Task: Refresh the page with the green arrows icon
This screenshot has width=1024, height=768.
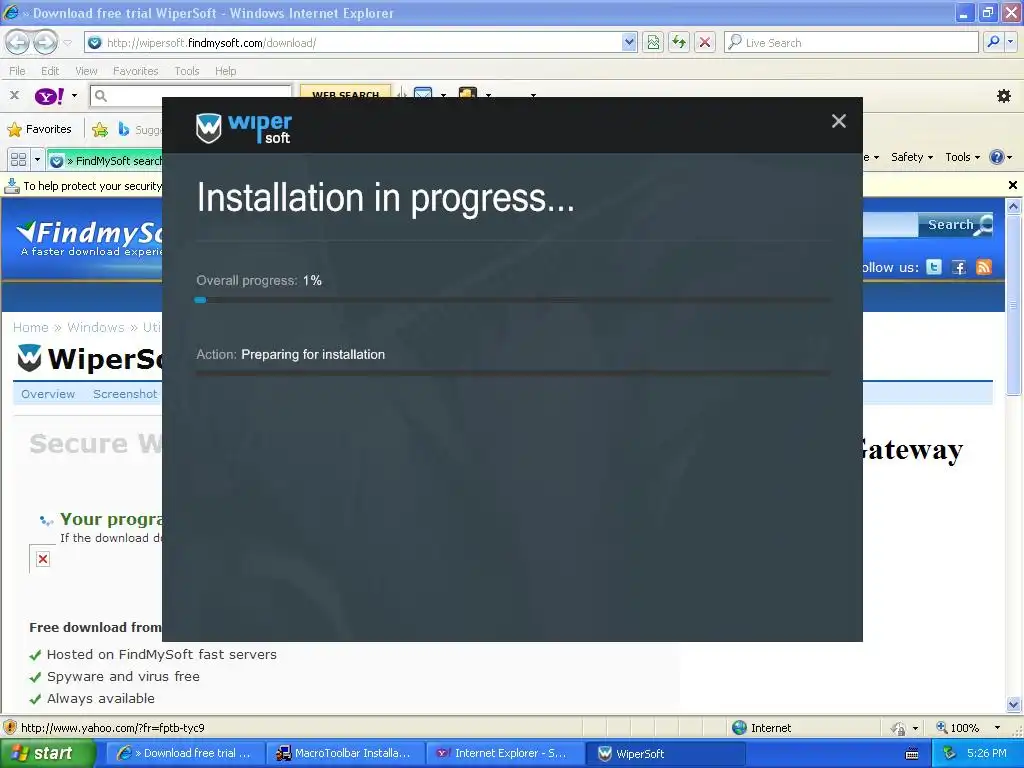Action: pyautogui.click(x=679, y=42)
